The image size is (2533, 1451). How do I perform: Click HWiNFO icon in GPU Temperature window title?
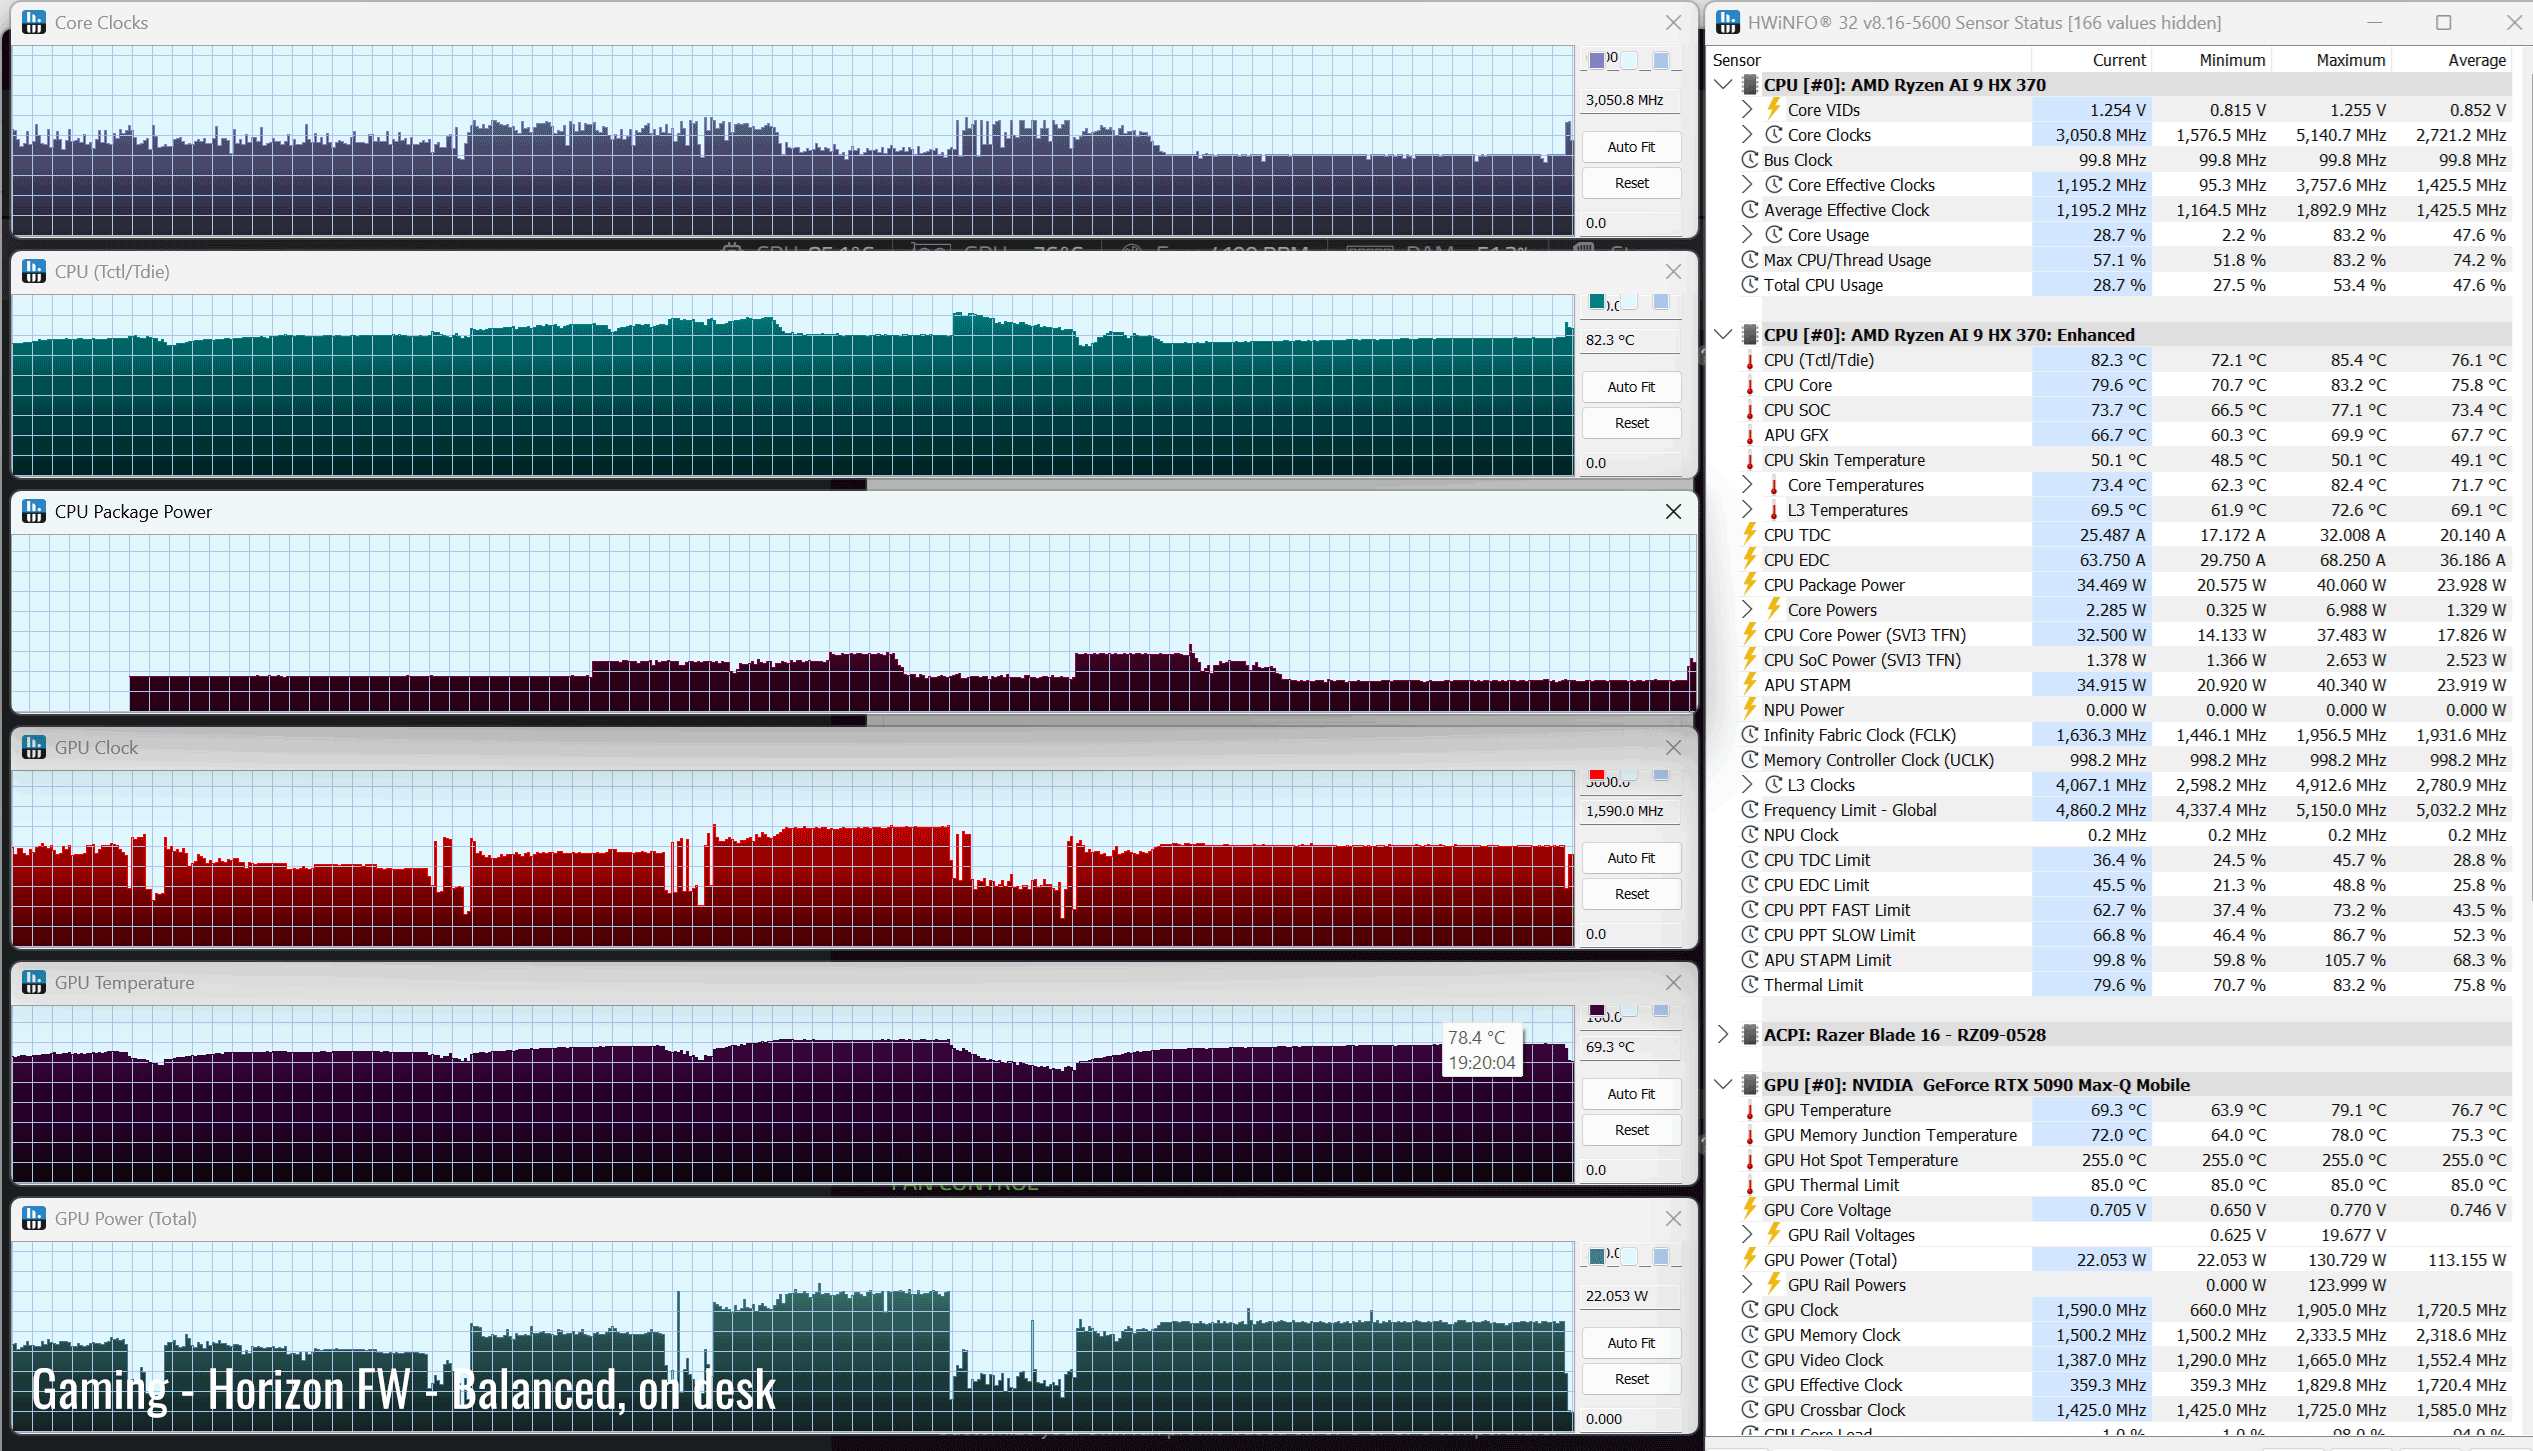[34, 982]
